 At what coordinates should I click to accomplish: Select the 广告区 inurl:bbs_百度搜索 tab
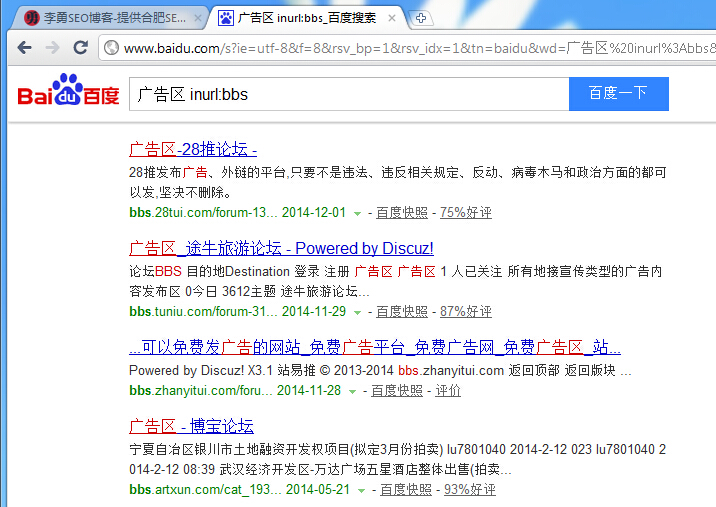307,18
